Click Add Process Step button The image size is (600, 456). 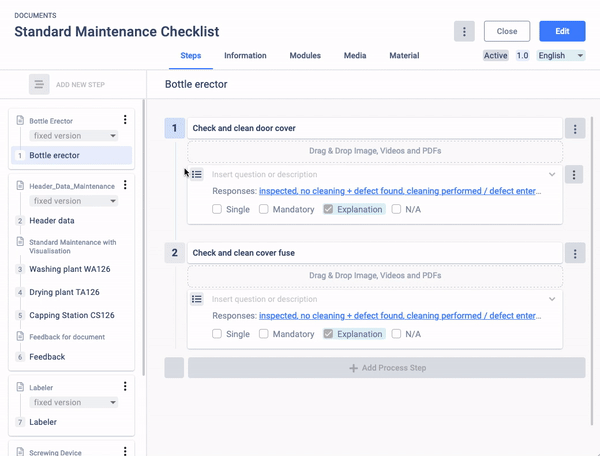(x=386, y=368)
